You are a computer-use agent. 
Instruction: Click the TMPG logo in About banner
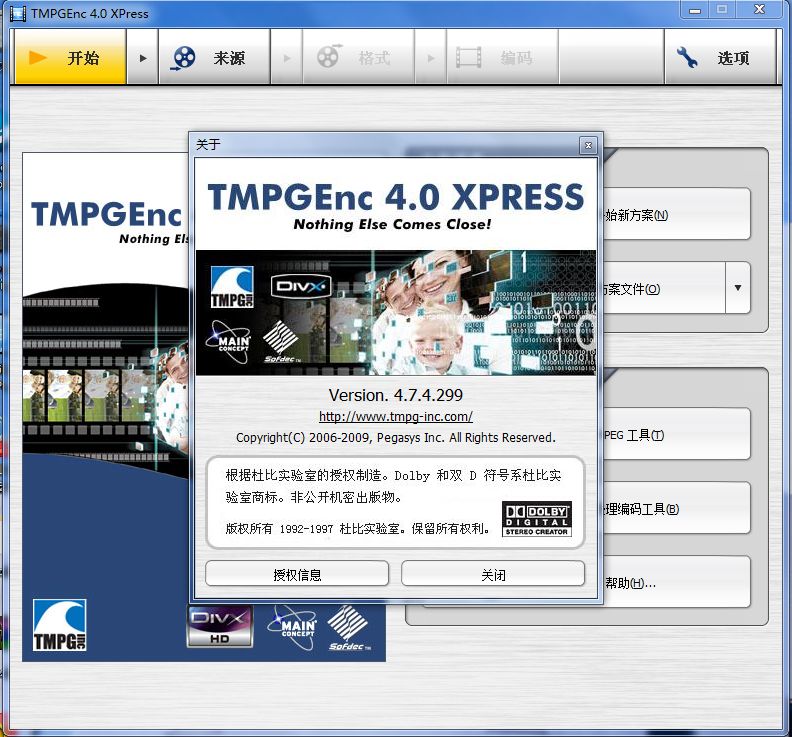click(x=232, y=287)
